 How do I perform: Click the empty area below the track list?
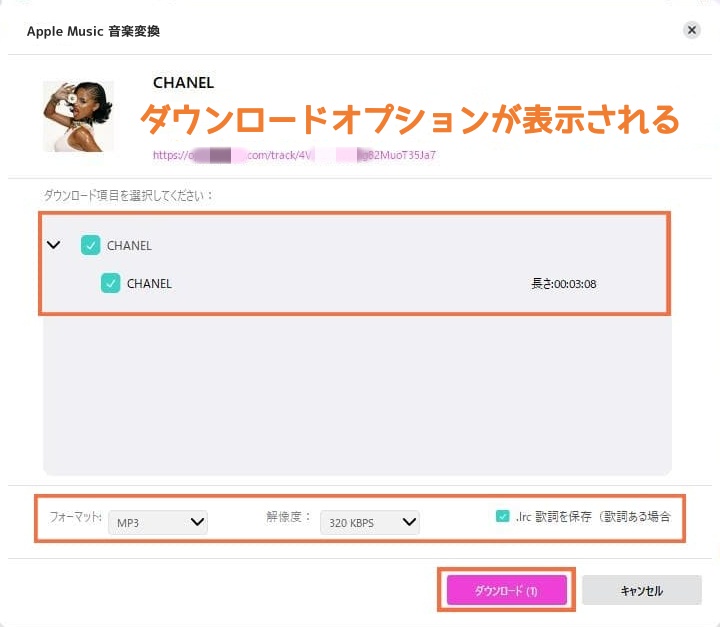pos(356,400)
